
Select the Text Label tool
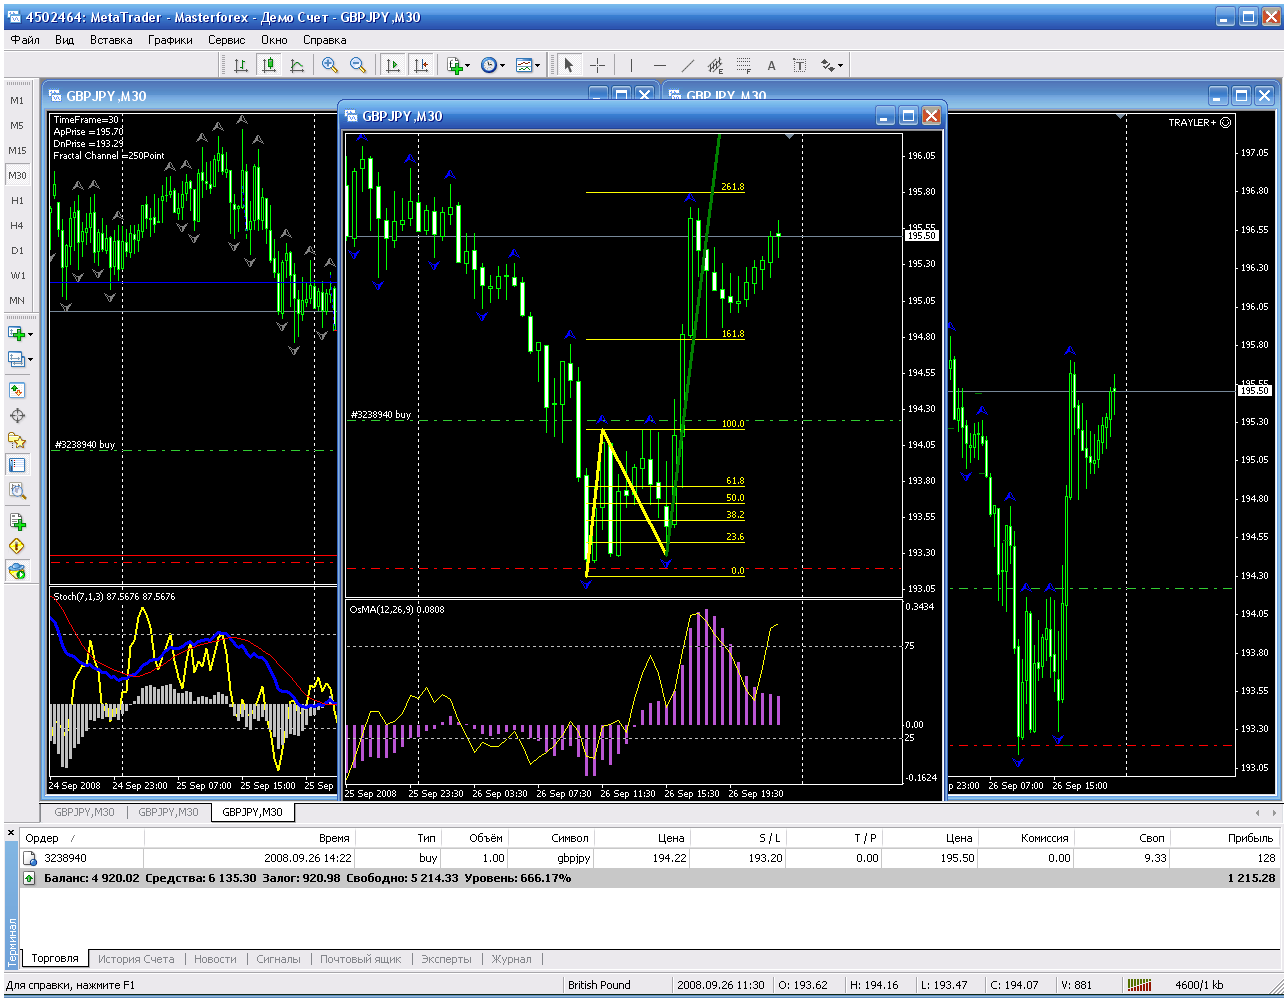tap(799, 65)
